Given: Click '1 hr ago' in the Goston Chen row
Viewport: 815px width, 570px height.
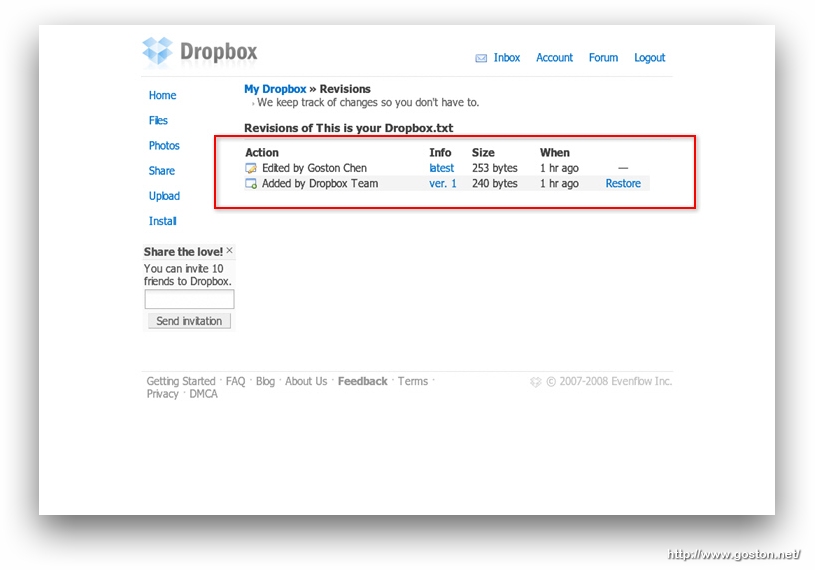Looking at the screenshot, I should click(559, 168).
